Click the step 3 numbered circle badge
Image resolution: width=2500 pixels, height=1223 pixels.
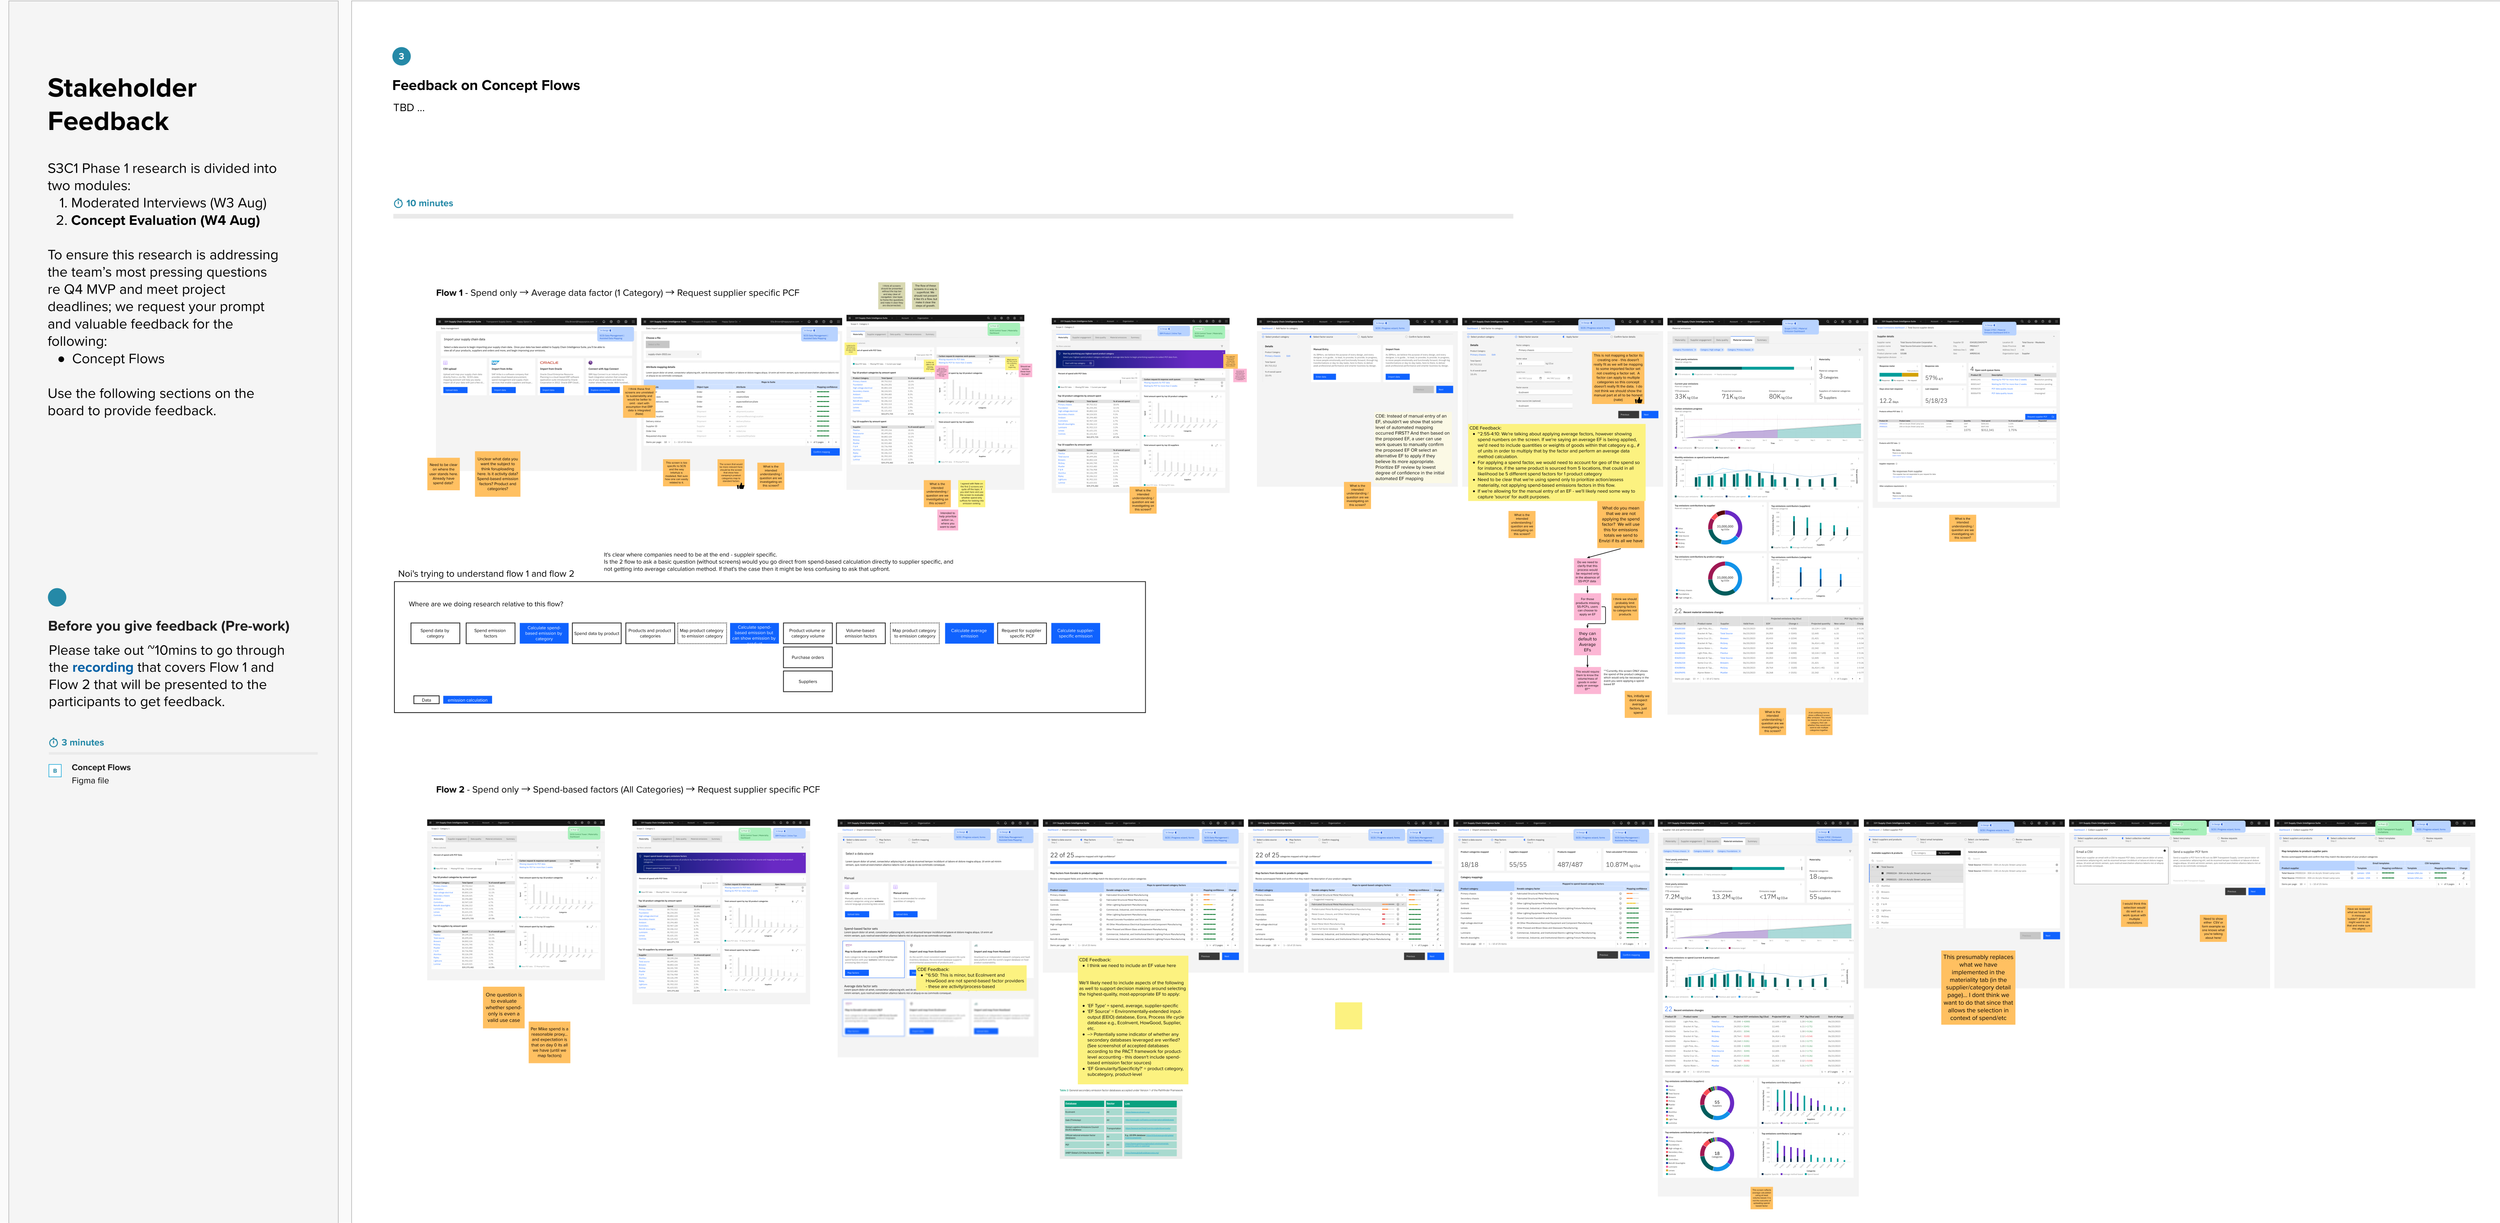(x=401, y=56)
